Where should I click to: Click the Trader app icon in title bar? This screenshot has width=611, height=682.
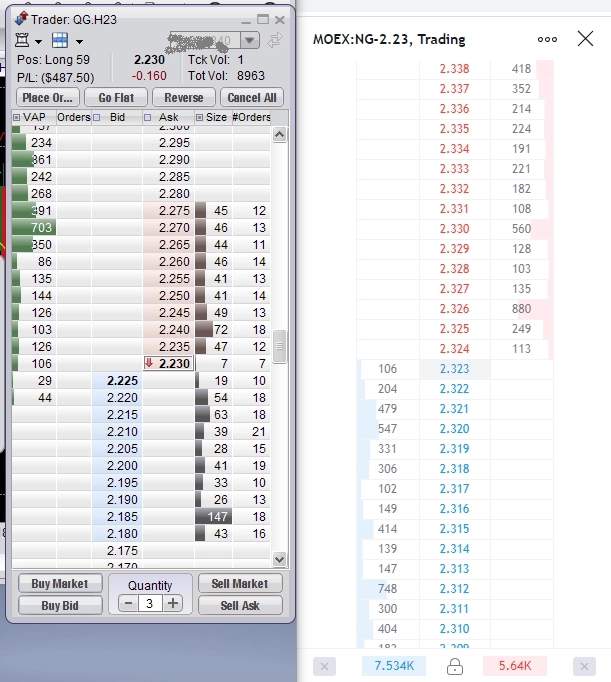point(21,19)
